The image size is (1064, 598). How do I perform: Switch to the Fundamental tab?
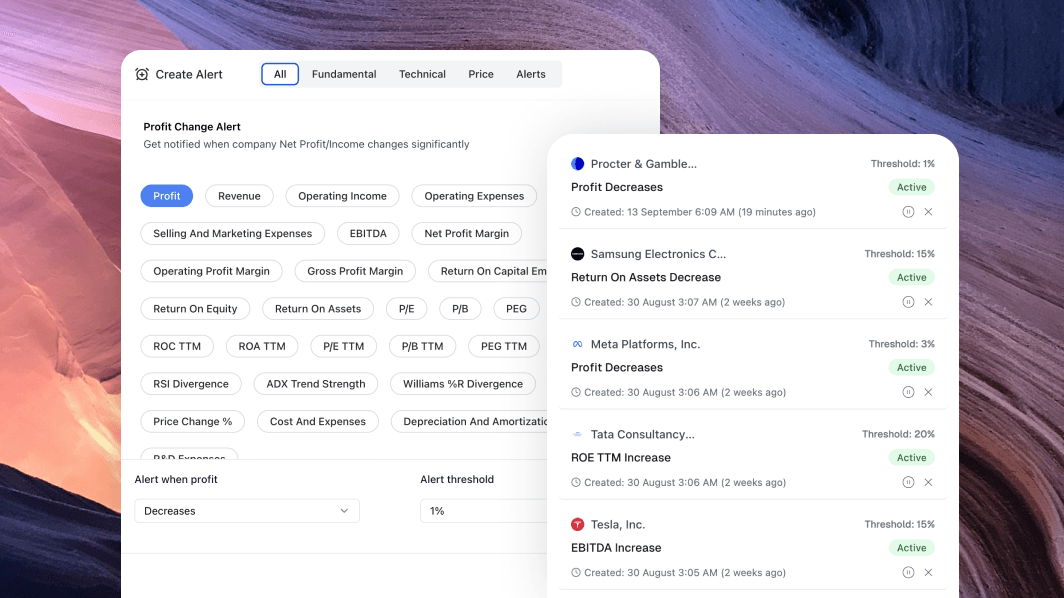tap(344, 74)
